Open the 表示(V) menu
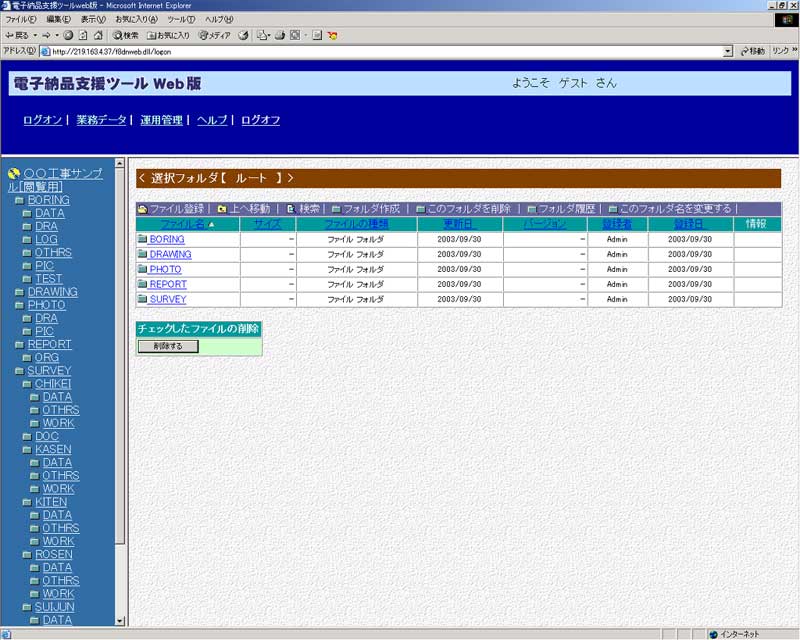The width and height of the screenshot is (800, 640). coord(93,19)
